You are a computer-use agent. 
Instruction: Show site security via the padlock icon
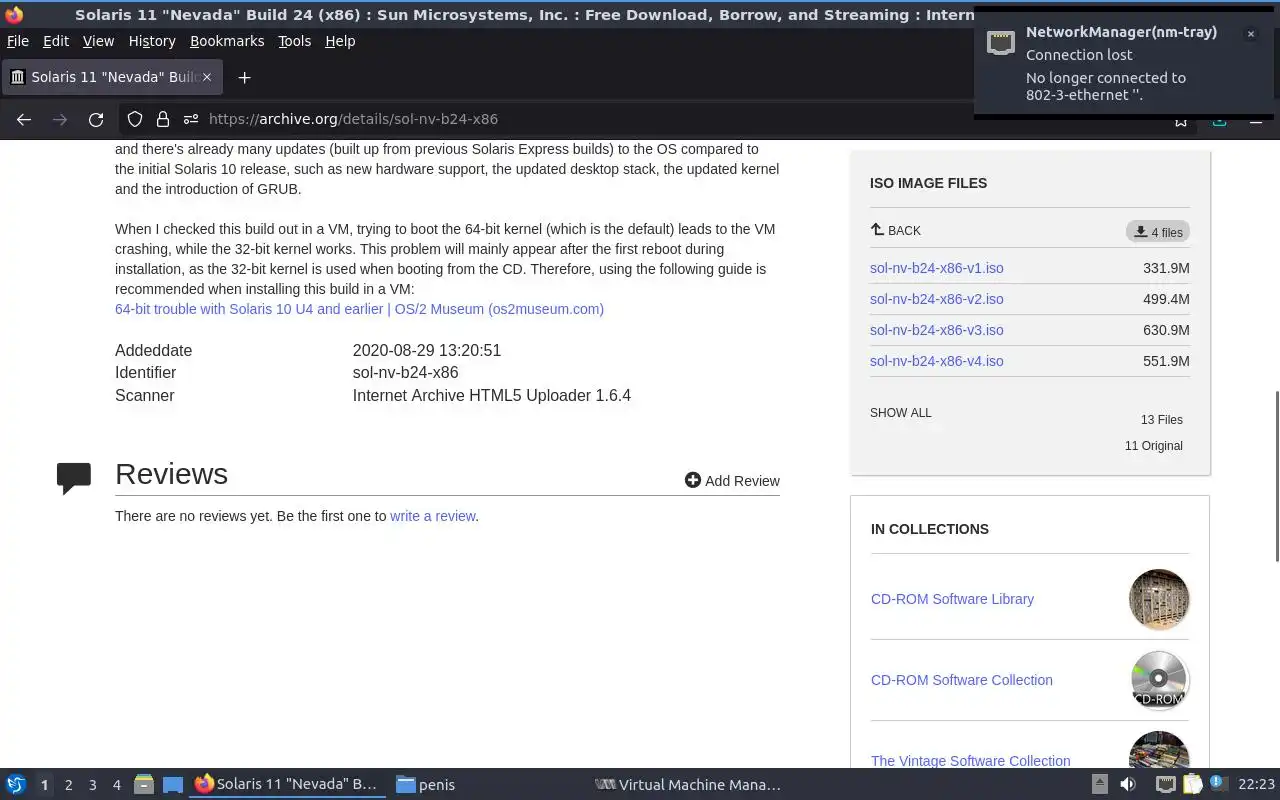[x=163, y=119]
